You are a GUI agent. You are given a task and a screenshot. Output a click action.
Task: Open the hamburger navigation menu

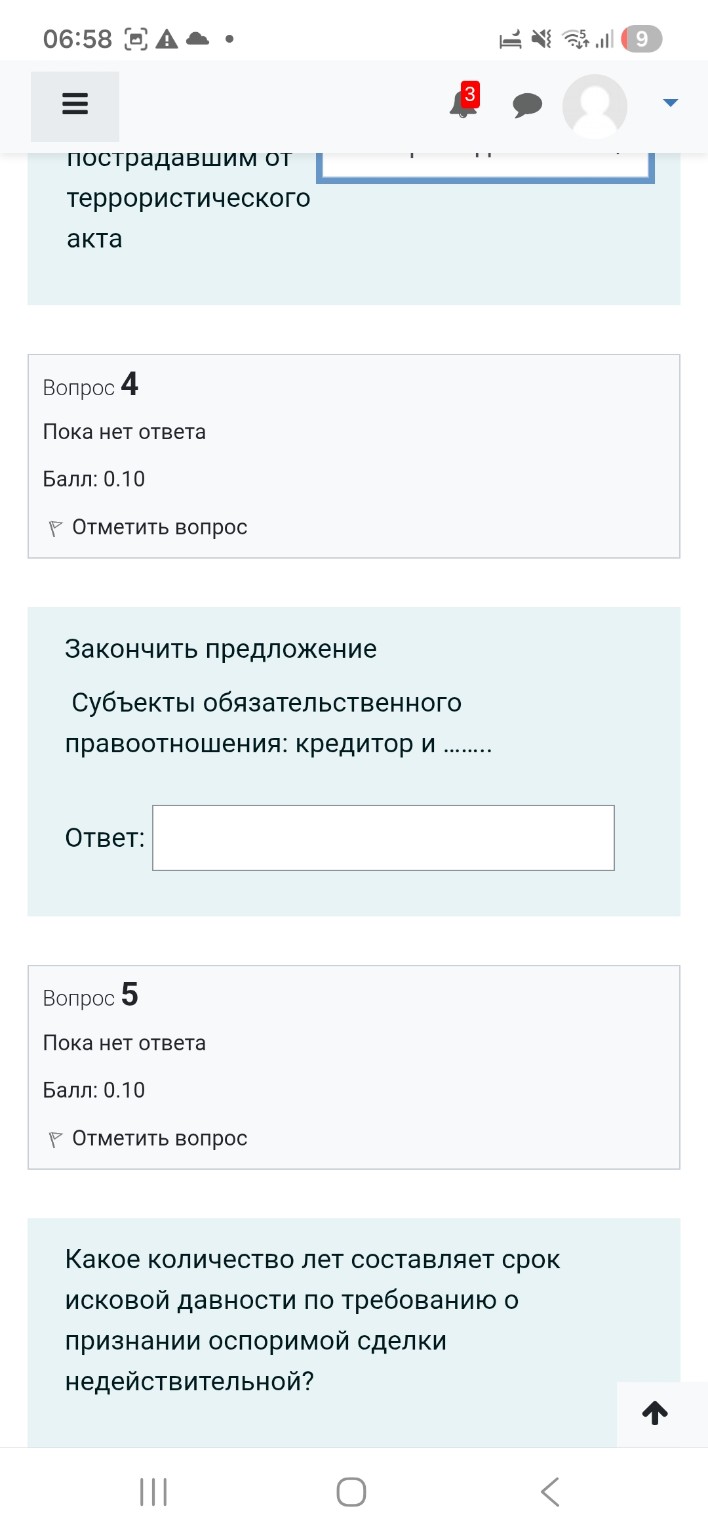pyautogui.click(x=74, y=103)
